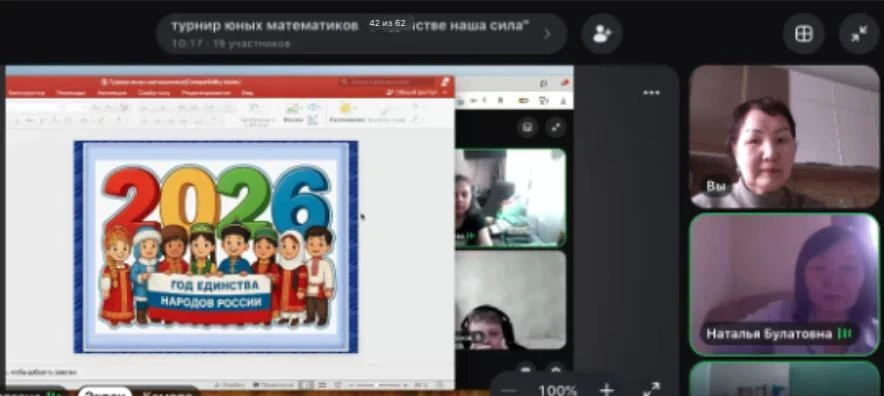Collapse the PowerPoint ribbon with chevron

pos(445,92)
